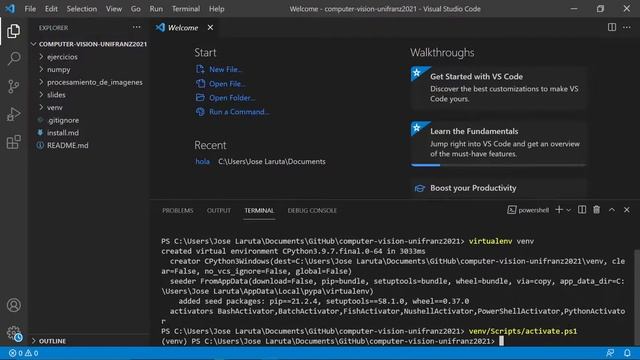Viewport: 640px width, 360px height.
Task: Open the Accounts menu icon
Action: [13, 305]
